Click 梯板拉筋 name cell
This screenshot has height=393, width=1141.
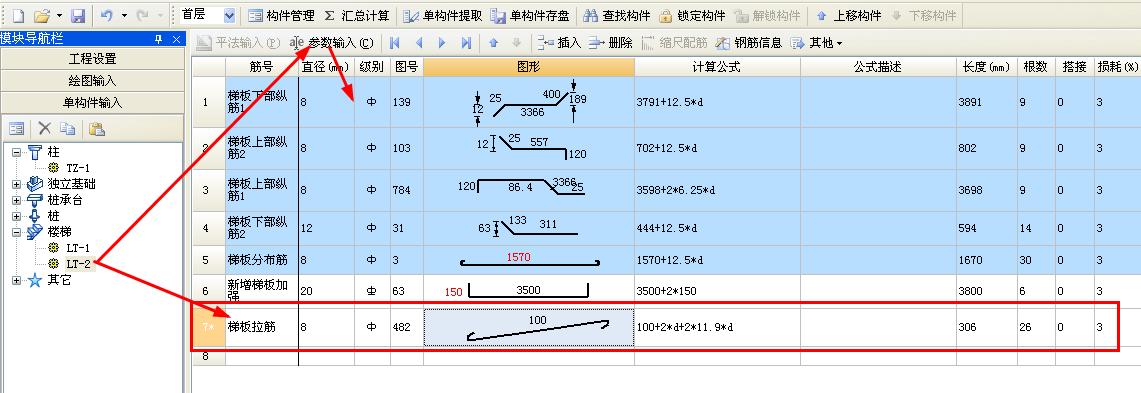(x=261, y=328)
